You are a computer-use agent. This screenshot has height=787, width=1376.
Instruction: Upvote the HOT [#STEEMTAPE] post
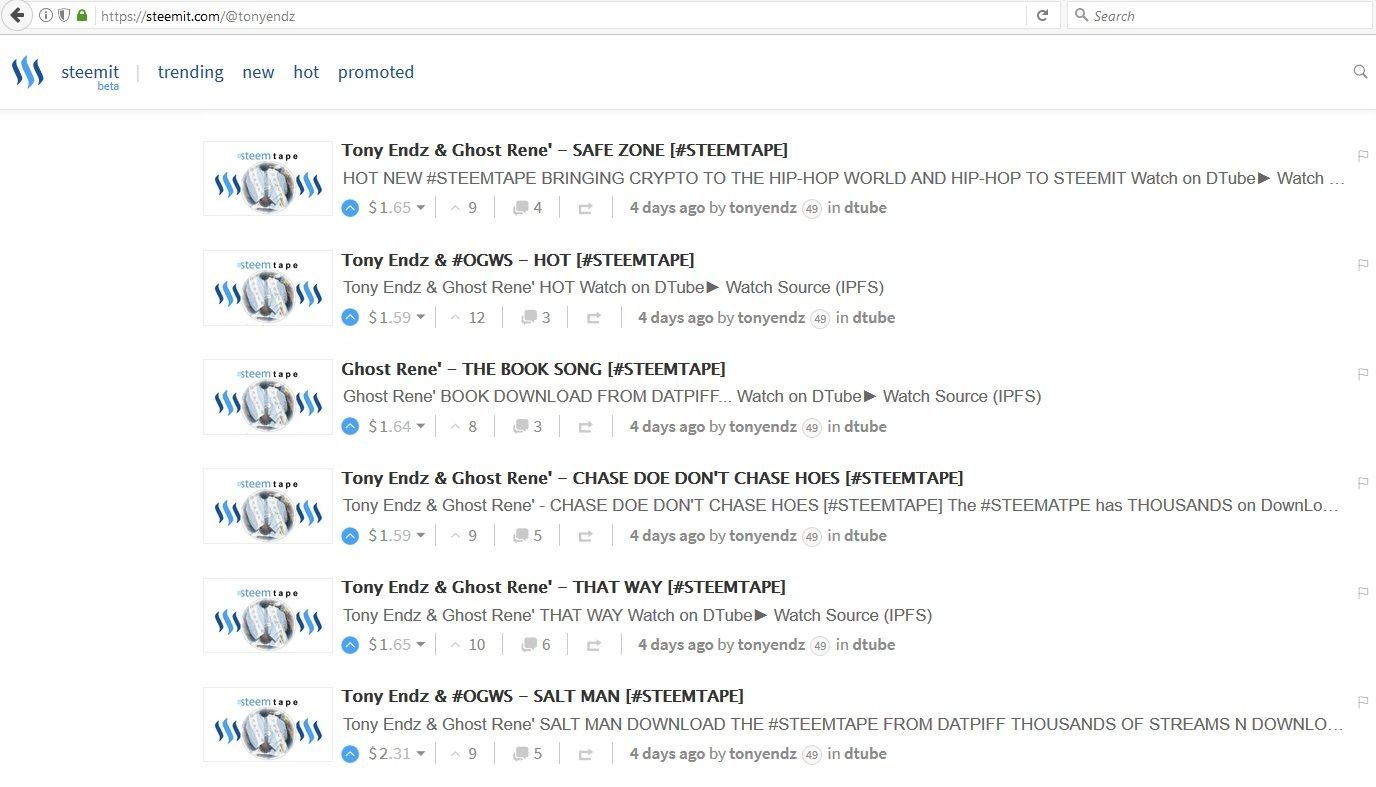click(350, 318)
